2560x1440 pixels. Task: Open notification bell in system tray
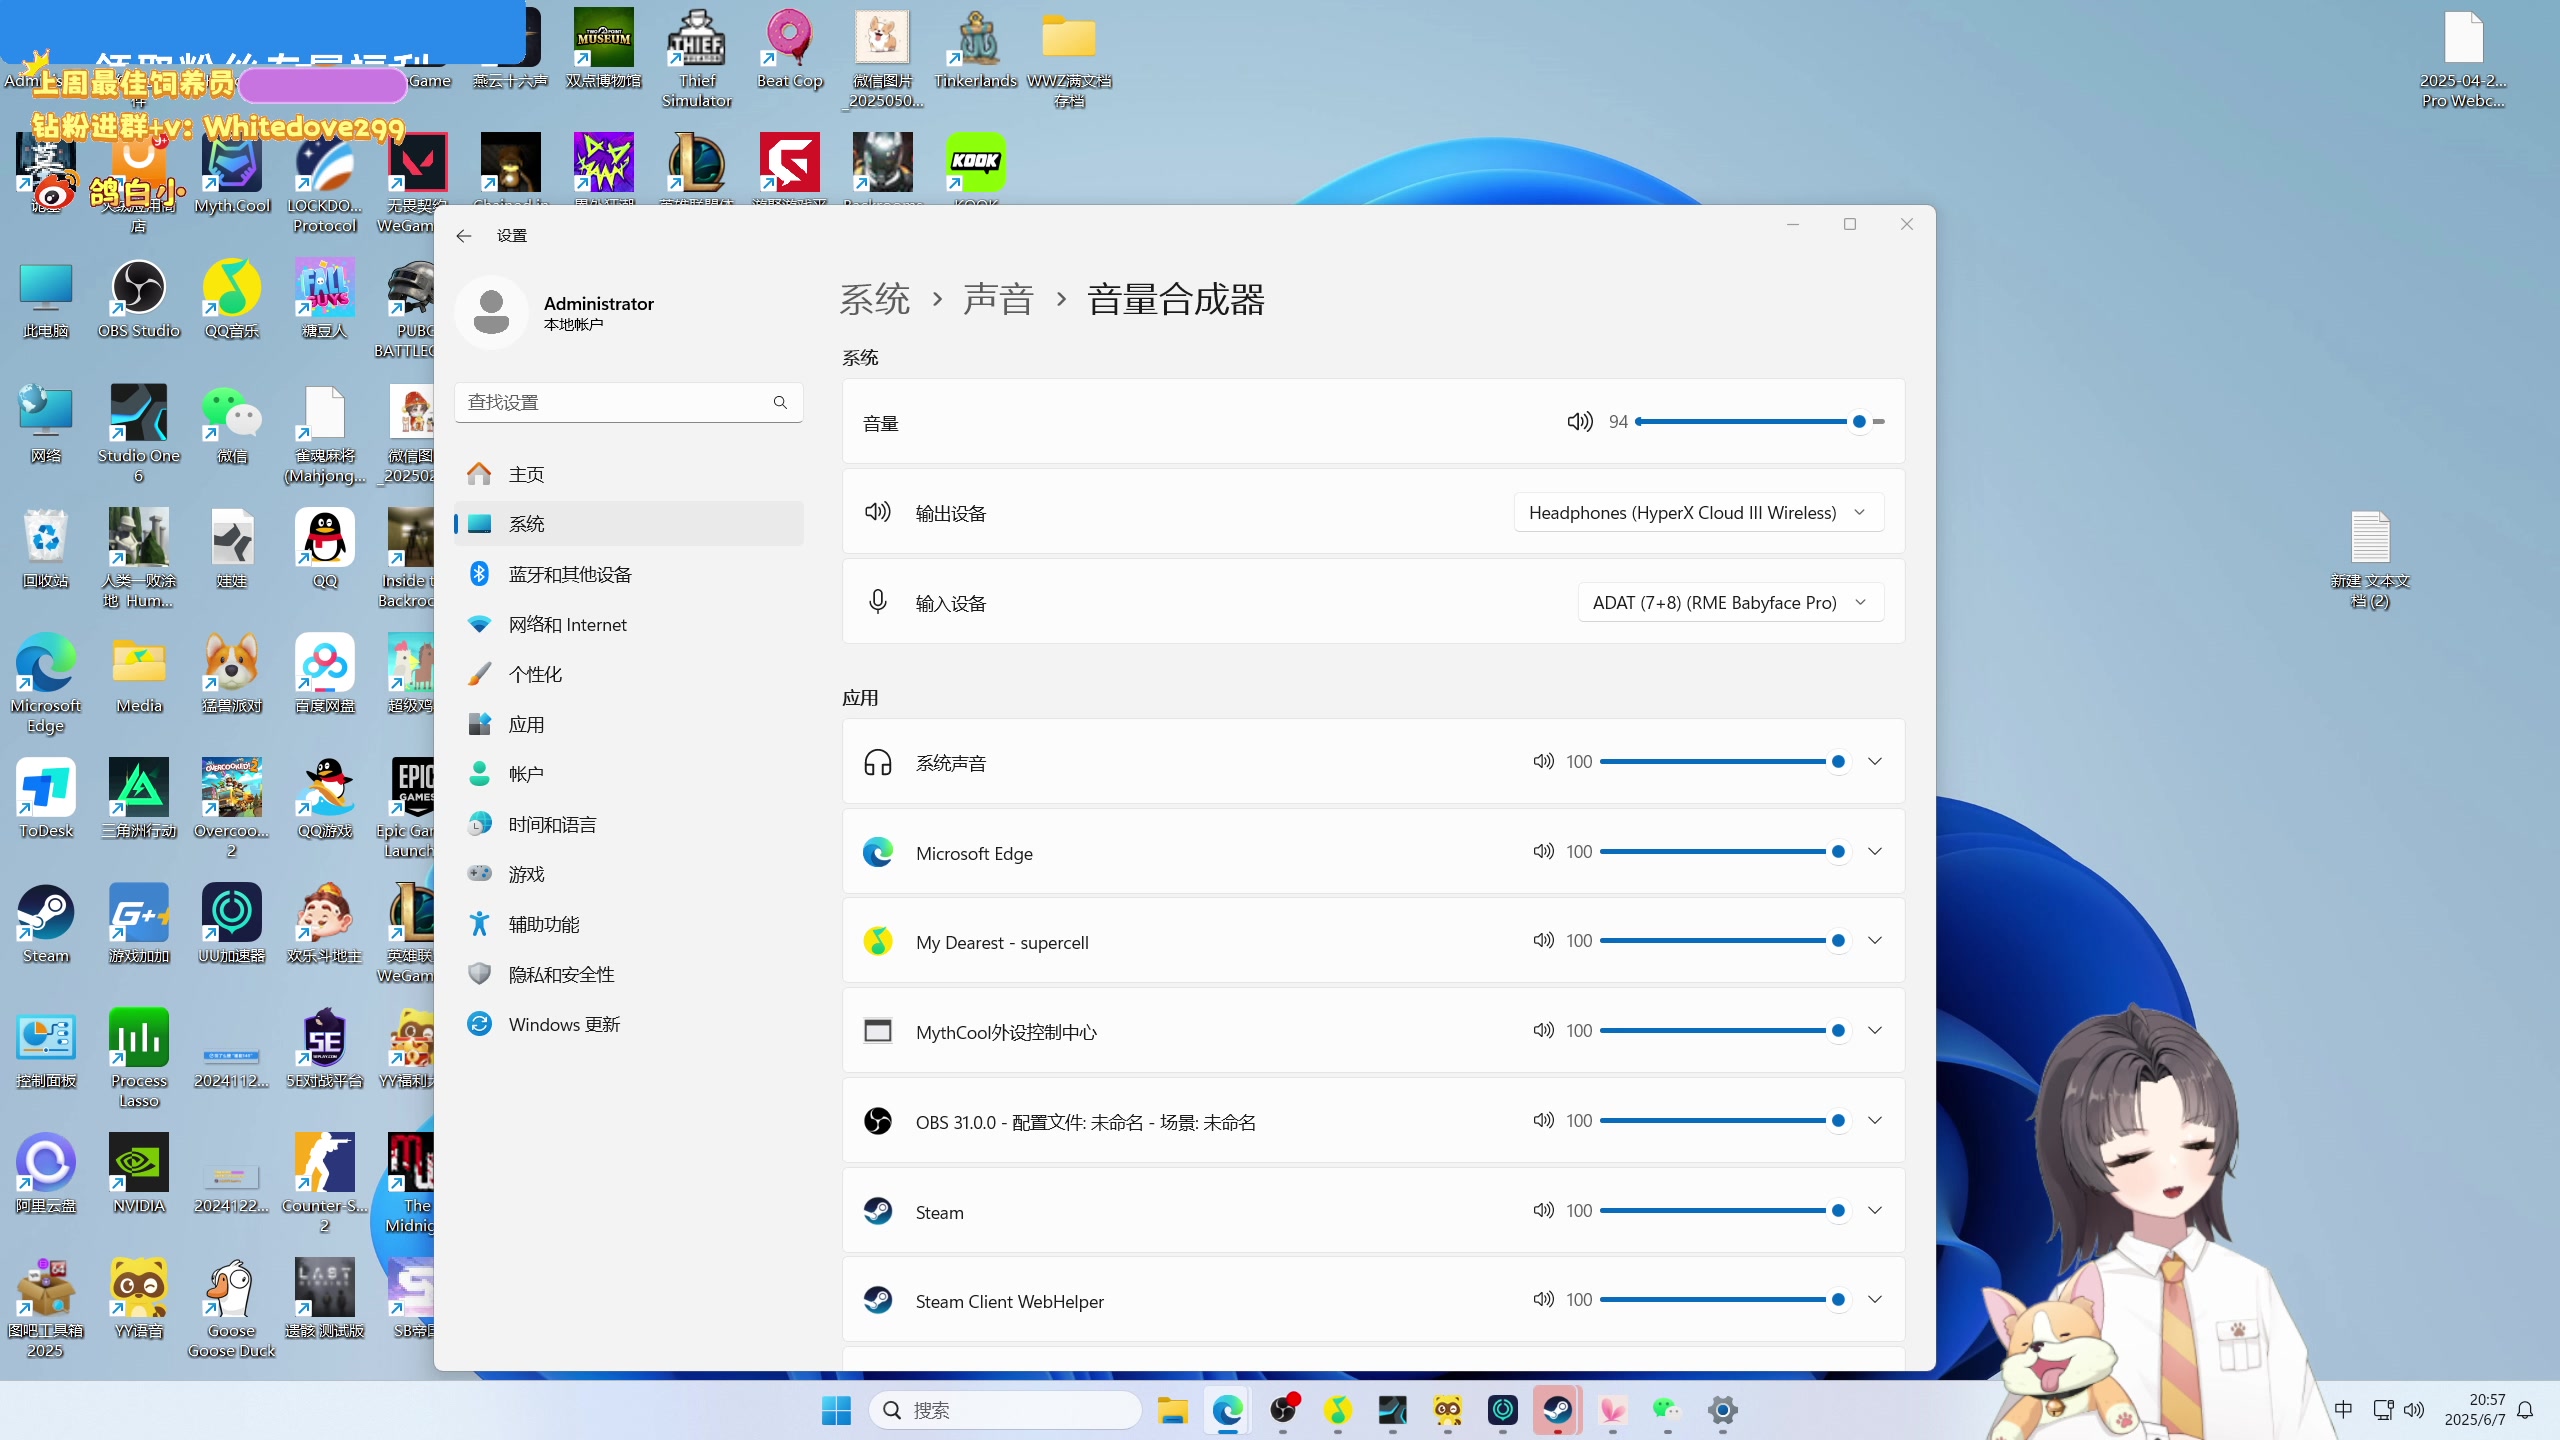pos(2525,1410)
